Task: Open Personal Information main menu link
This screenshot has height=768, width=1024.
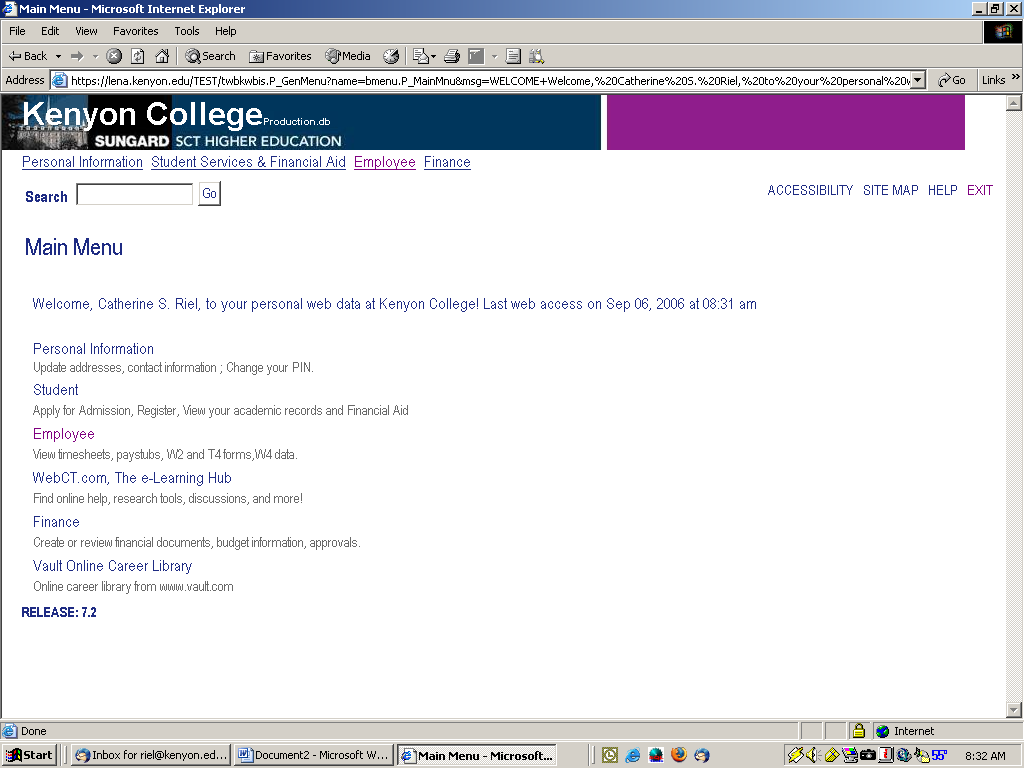Action: [x=93, y=349]
